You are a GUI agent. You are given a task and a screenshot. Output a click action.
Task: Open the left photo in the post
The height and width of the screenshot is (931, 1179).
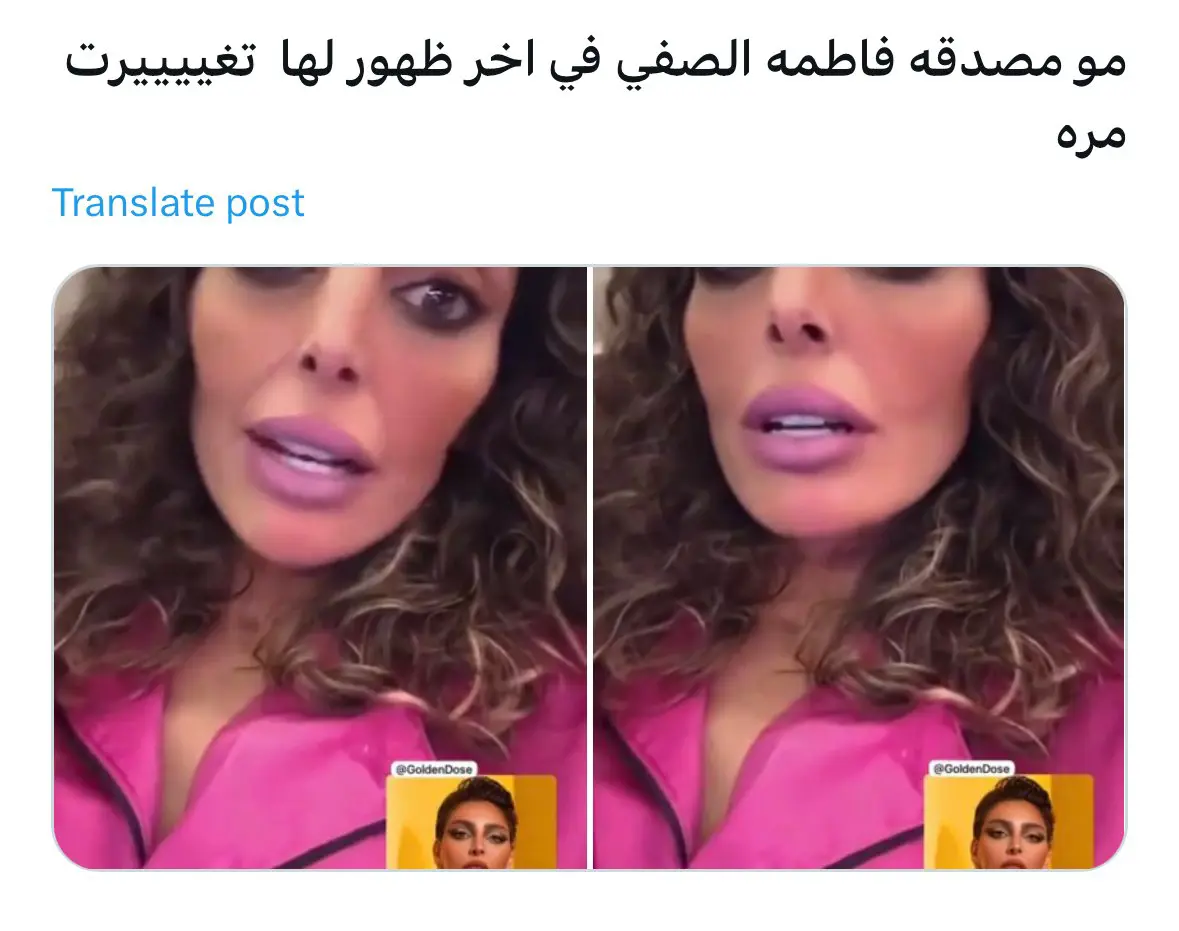tap(320, 568)
